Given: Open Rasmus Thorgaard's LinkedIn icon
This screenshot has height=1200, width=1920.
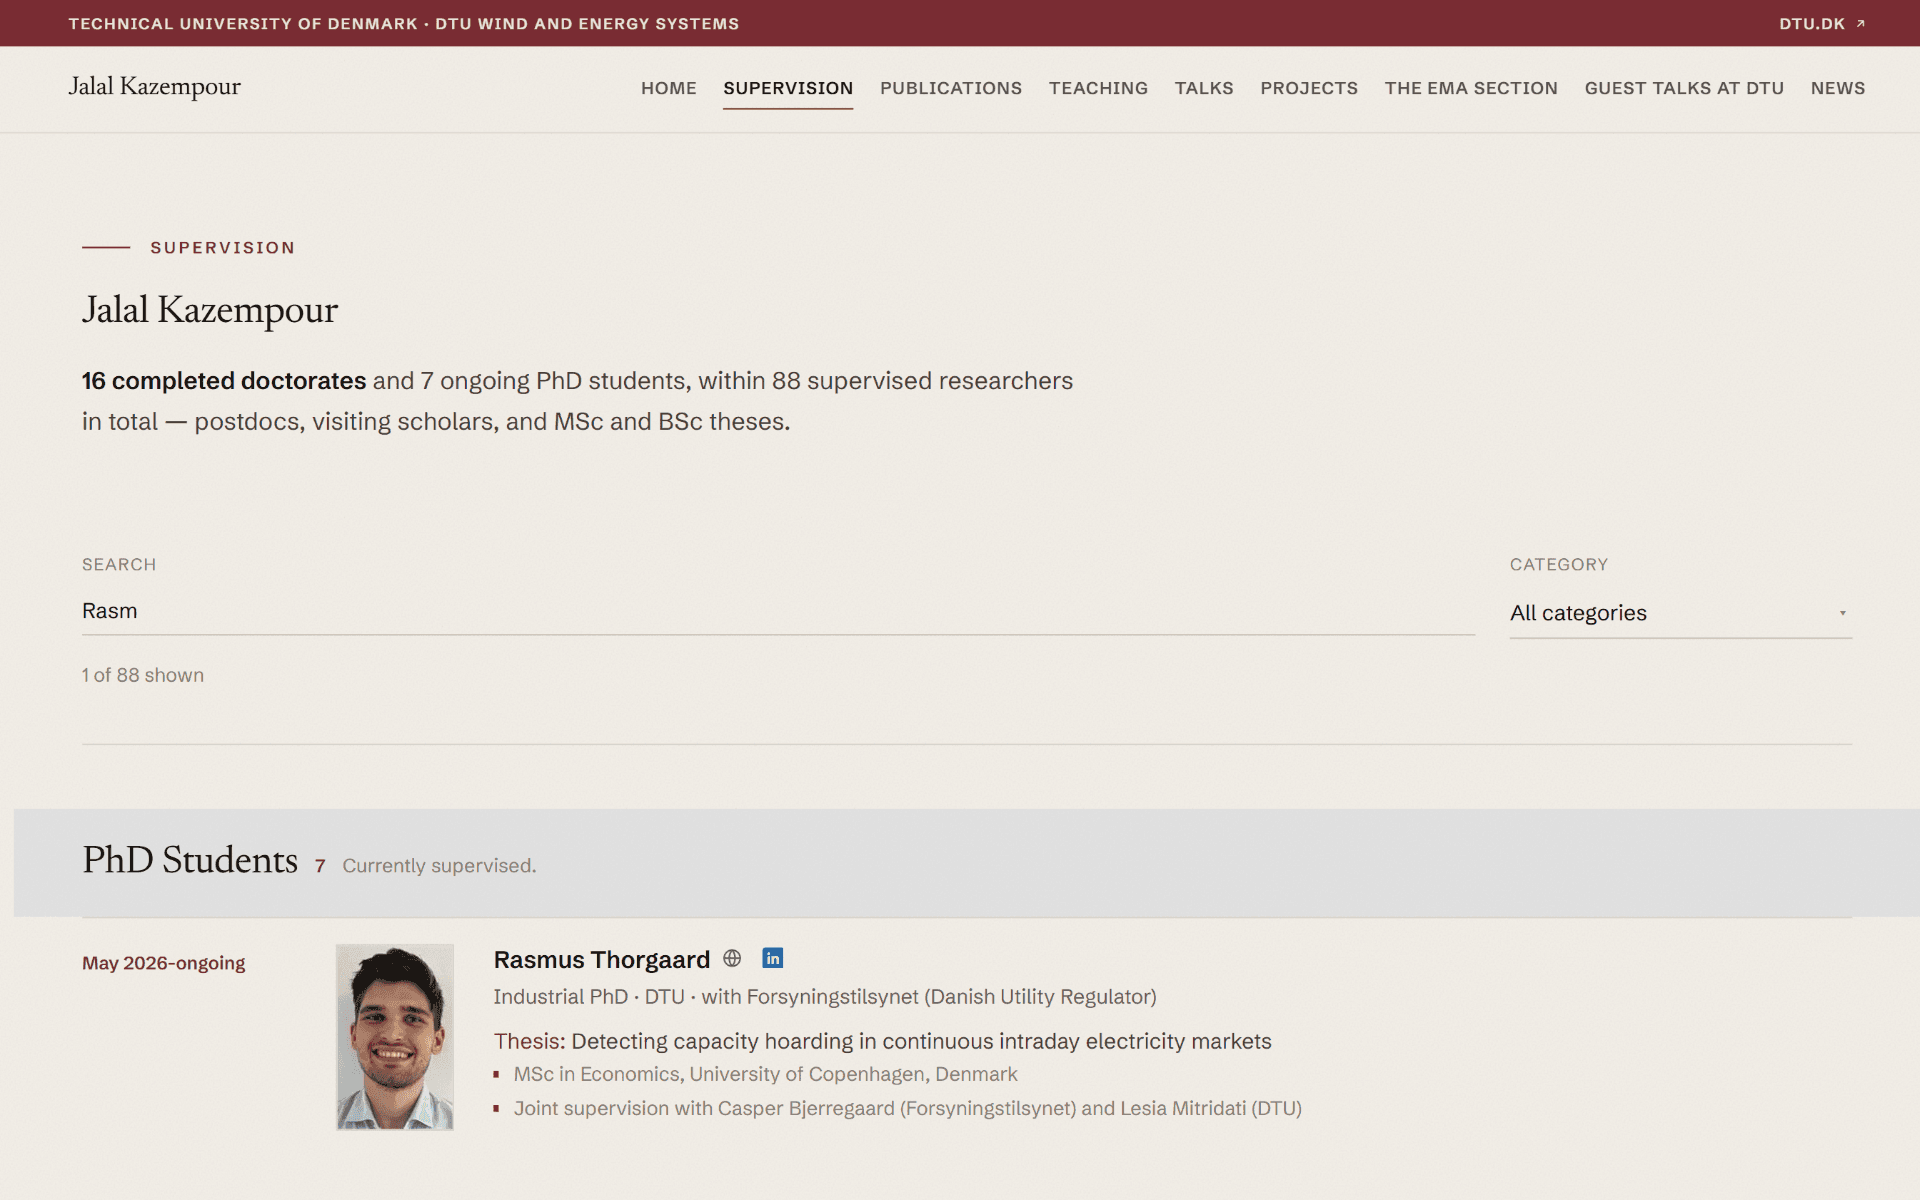Looking at the screenshot, I should 772,958.
